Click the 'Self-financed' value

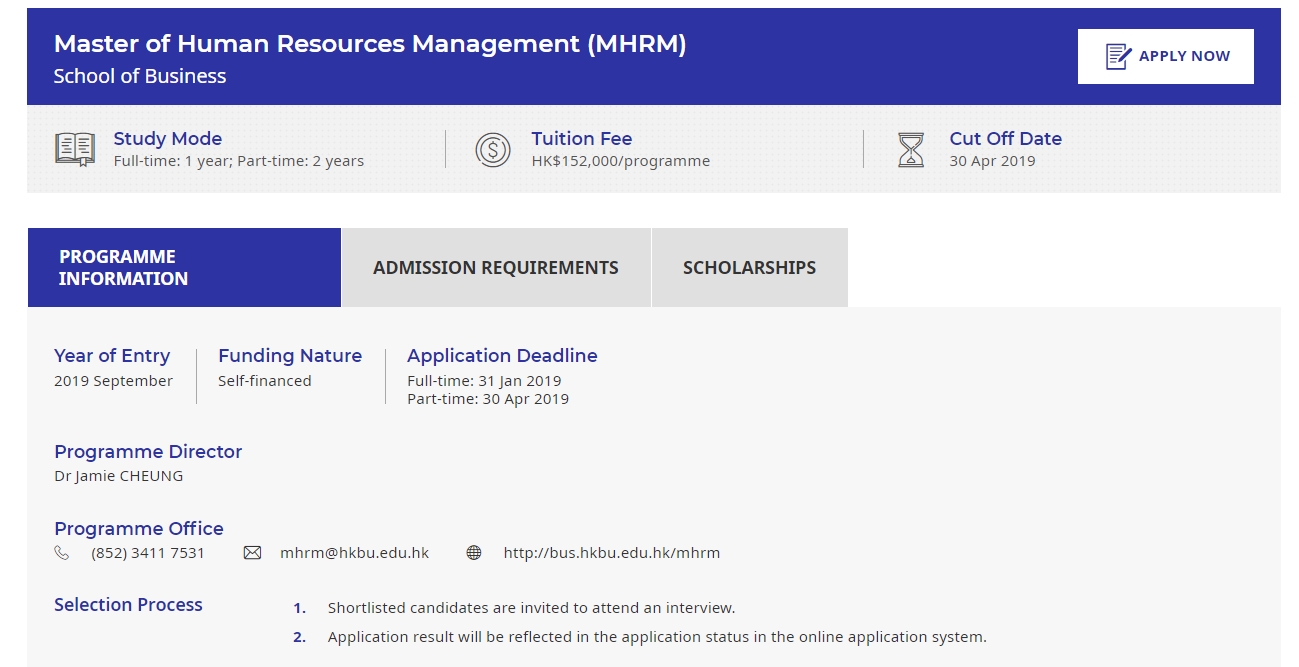(x=265, y=381)
